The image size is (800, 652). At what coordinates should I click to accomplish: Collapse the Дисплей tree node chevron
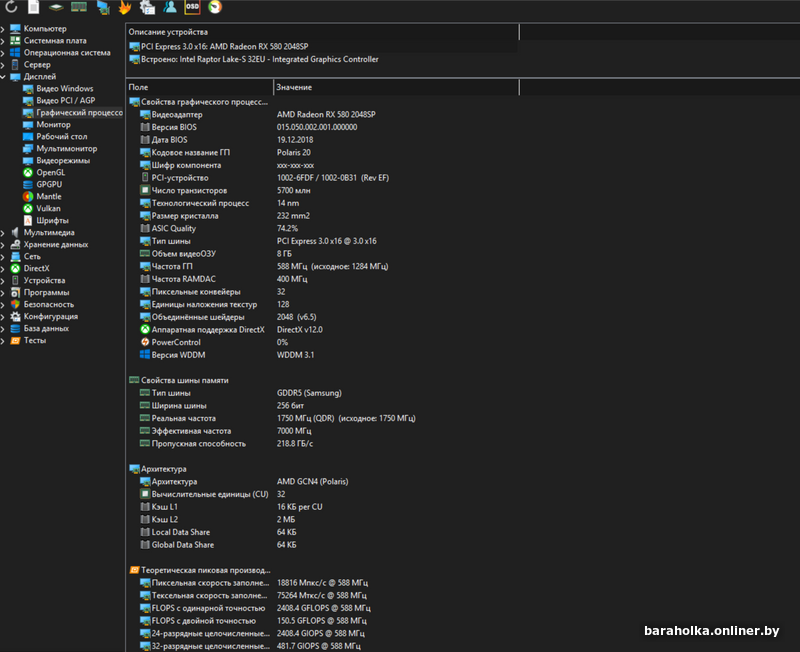(3, 77)
